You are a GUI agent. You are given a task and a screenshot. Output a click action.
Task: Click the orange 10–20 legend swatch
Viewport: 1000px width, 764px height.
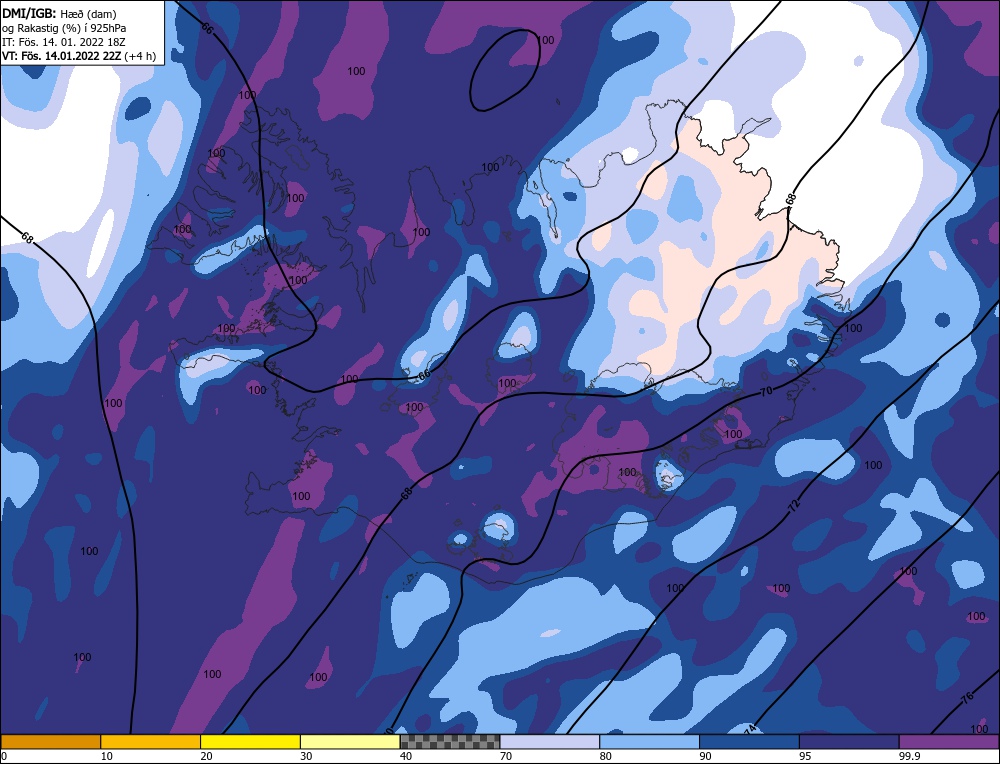[151, 741]
